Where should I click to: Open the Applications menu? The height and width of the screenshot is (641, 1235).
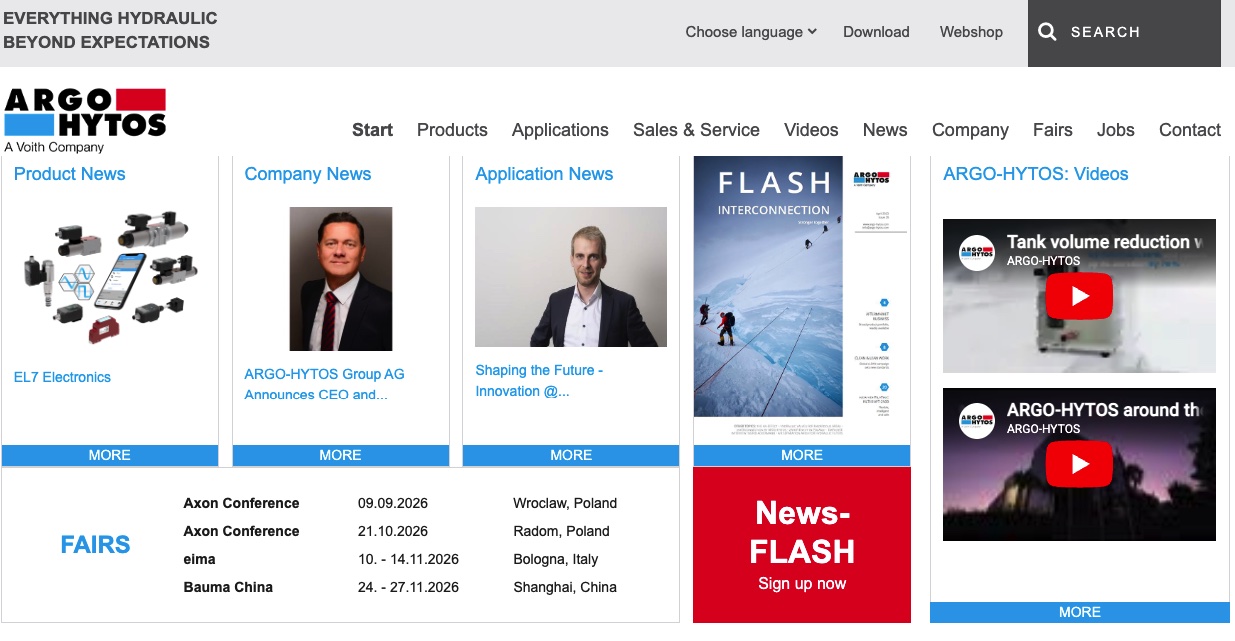(560, 130)
